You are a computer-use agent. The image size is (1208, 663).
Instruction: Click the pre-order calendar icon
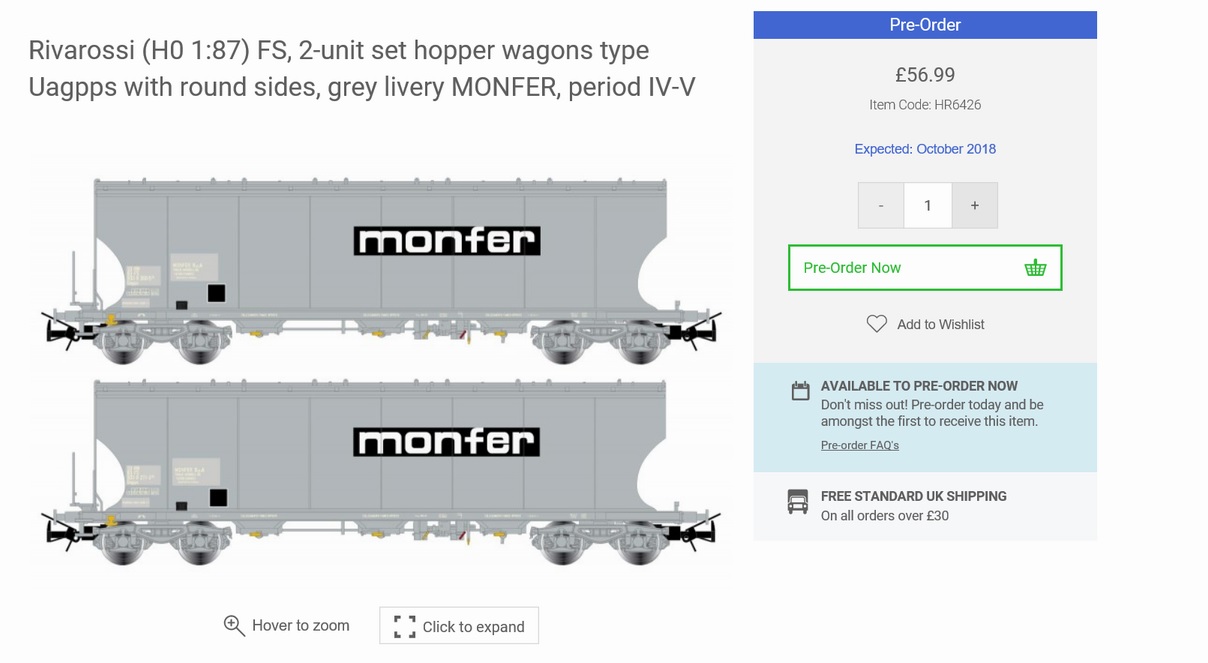point(800,391)
